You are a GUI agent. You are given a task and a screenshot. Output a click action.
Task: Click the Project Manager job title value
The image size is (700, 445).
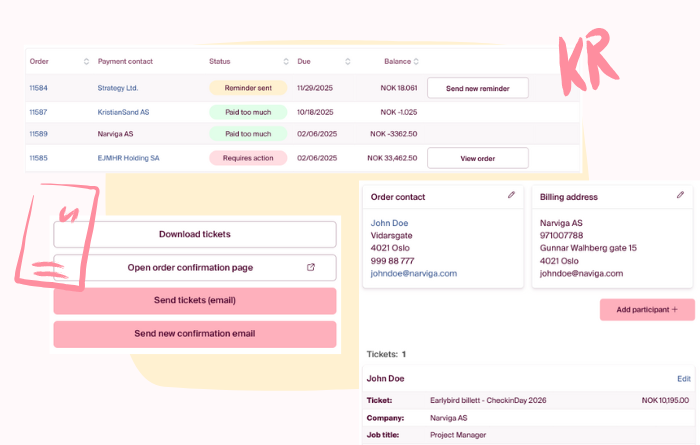(x=458, y=435)
